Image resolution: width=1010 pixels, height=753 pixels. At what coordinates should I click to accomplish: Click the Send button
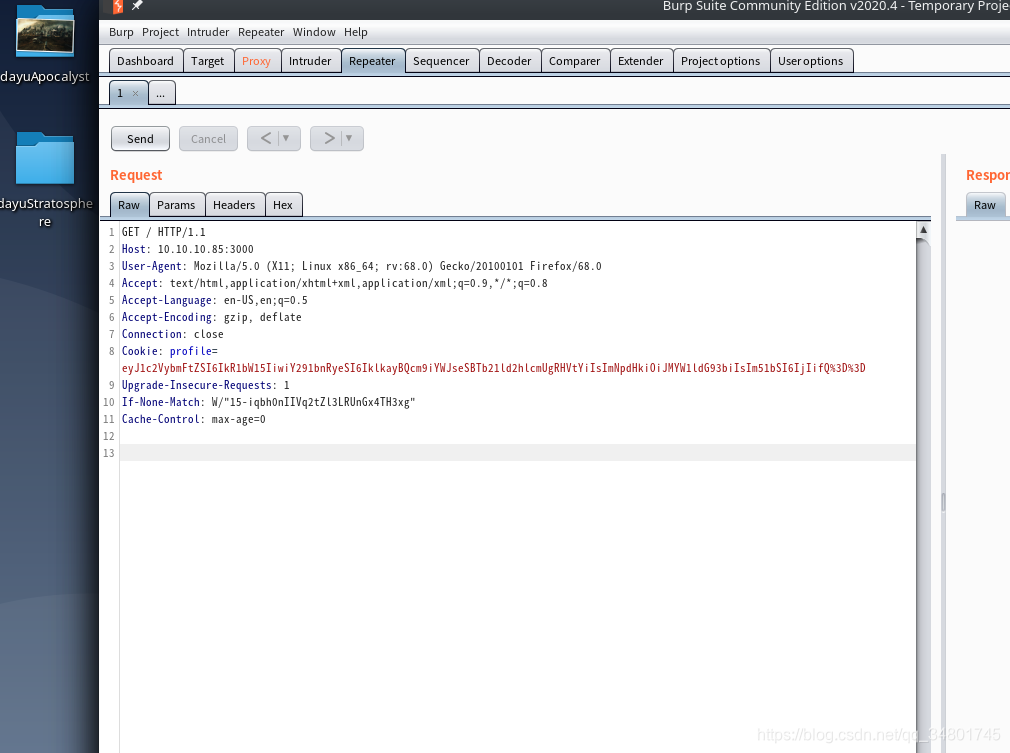click(140, 138)
